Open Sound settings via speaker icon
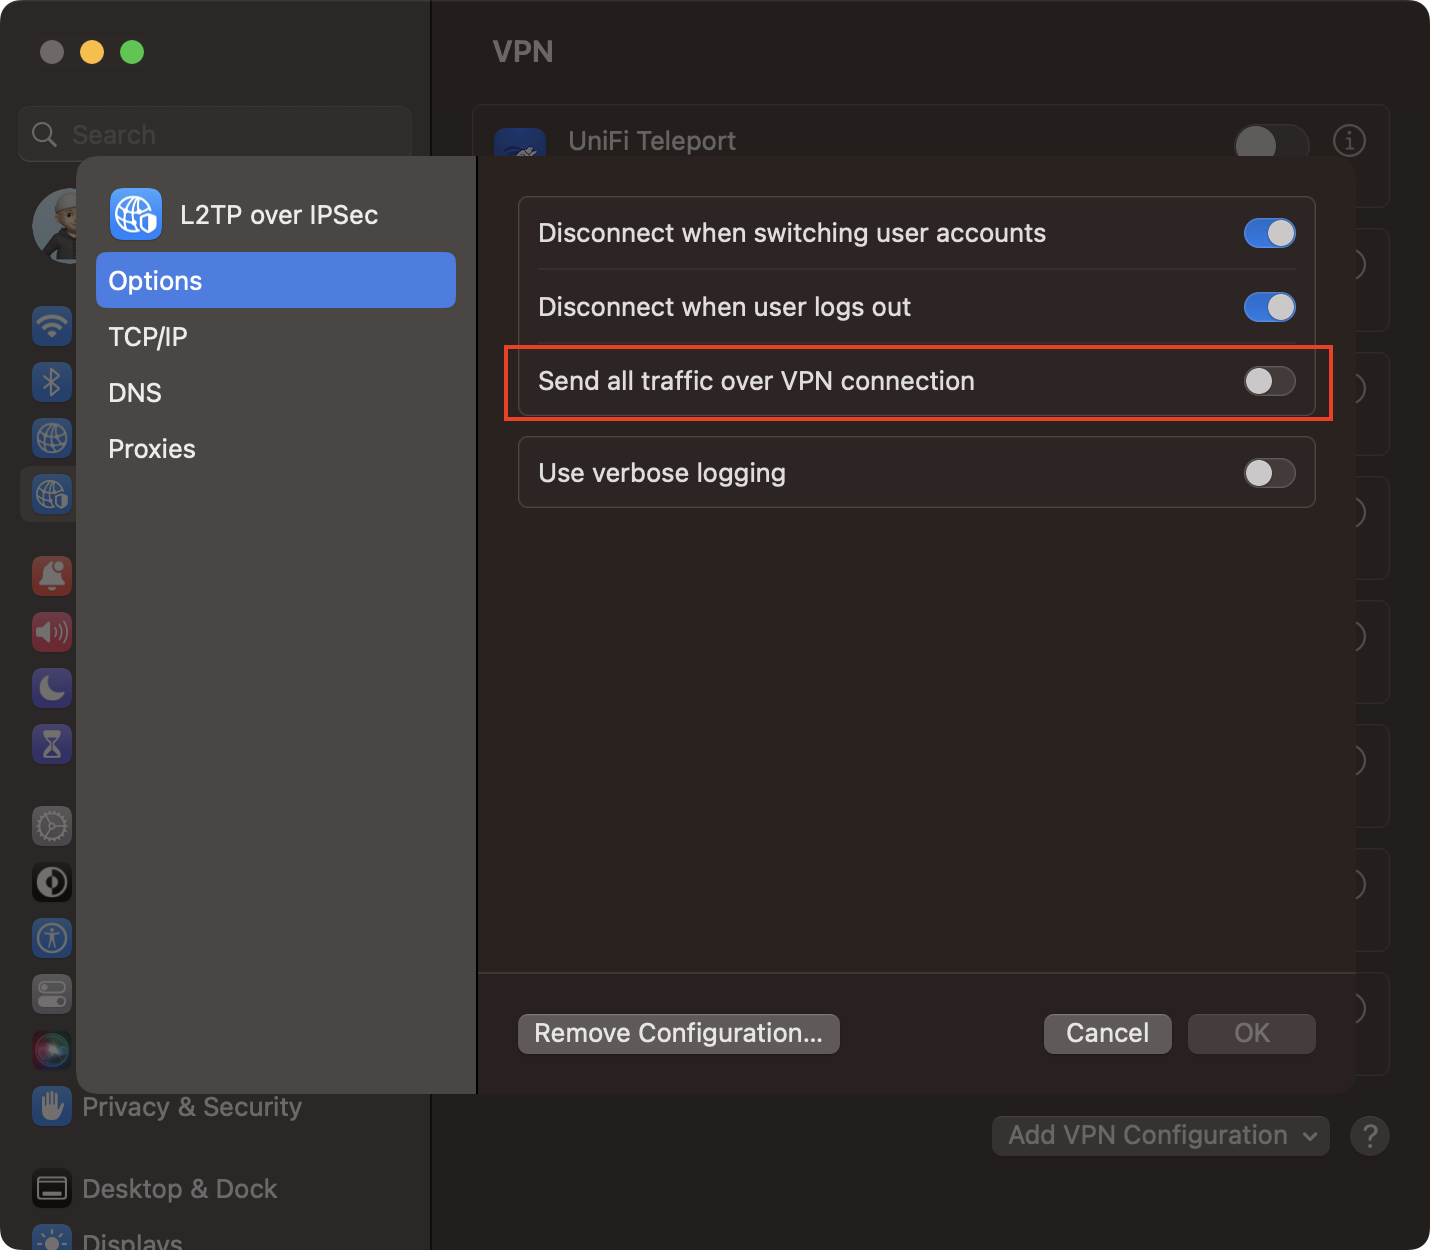 [x=52, y=632]
